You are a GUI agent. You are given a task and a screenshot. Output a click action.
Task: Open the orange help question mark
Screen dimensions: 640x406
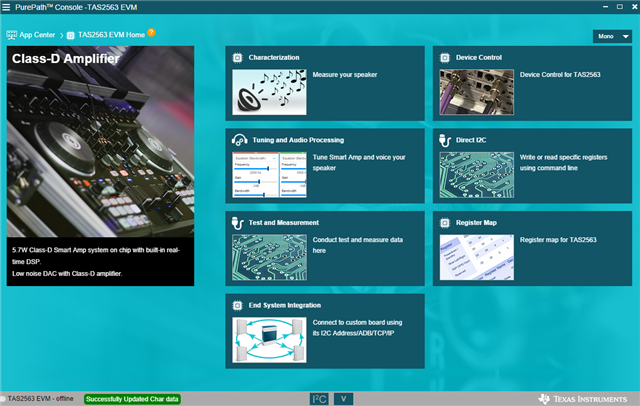click(151, 32)
